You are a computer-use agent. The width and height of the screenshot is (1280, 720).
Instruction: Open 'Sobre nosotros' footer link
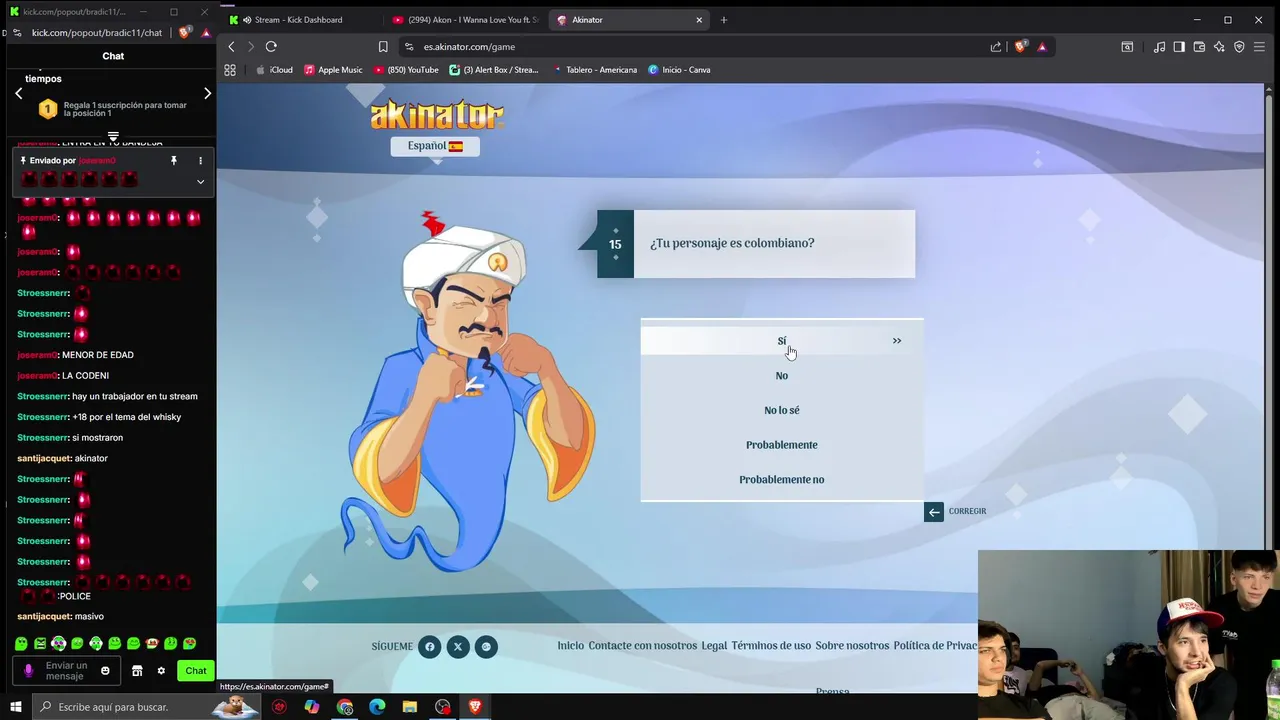852,646
